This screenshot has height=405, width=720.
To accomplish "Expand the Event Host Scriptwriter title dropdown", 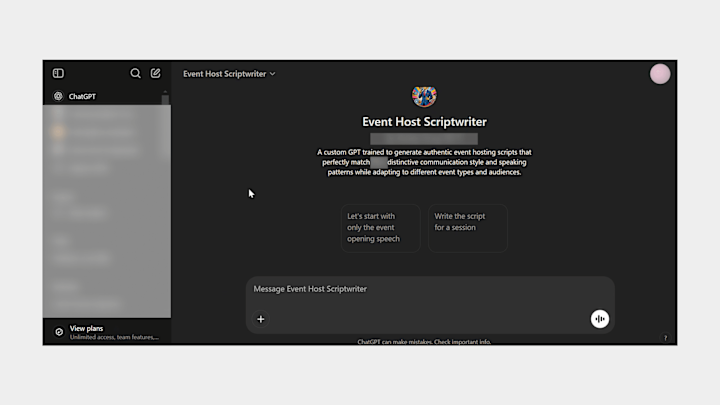I will click(x=229, y=74).
